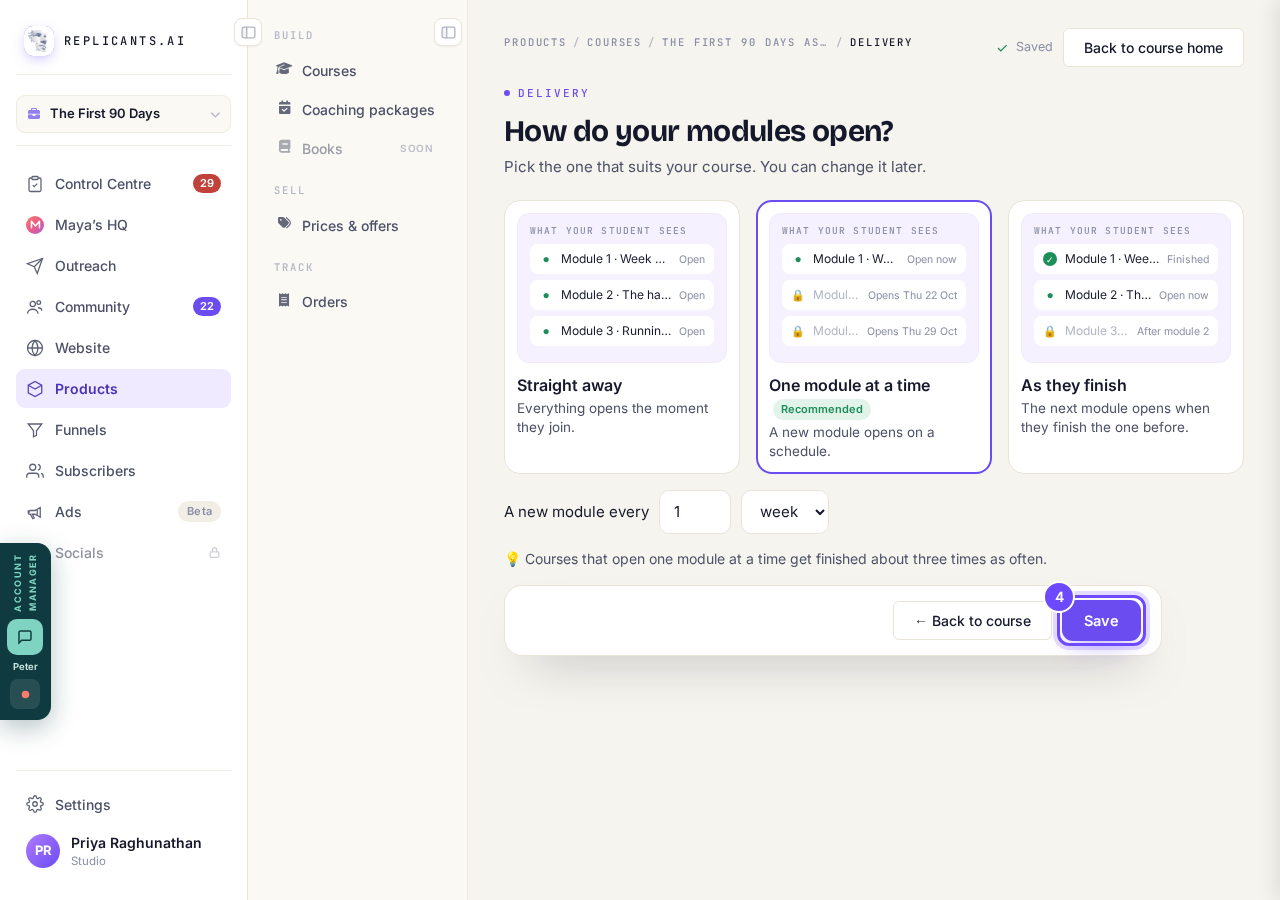
Task: Go to Outreach paper-plane icon
Action: pyautogui.click(x=35, y=266)
